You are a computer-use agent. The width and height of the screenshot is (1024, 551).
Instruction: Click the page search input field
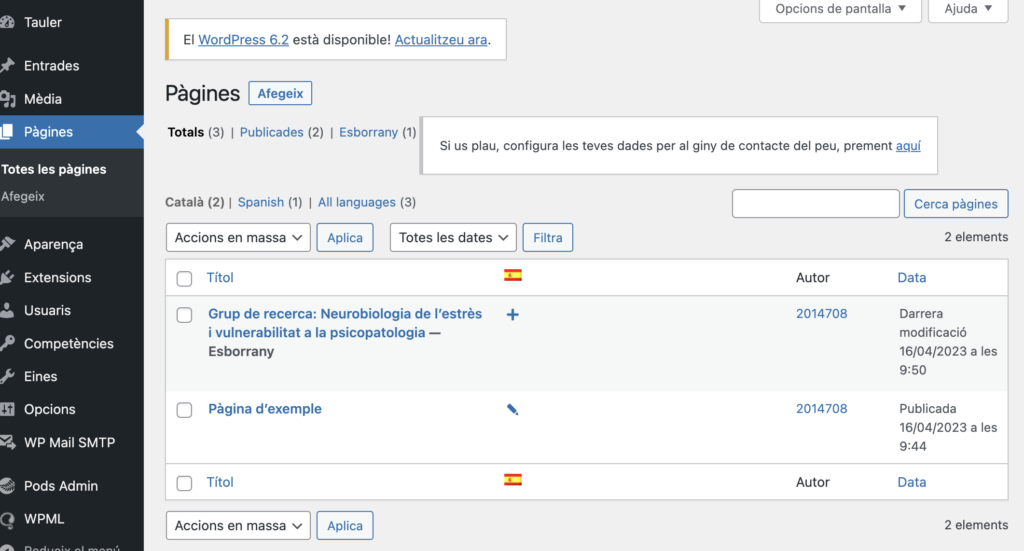click(815, 204)
